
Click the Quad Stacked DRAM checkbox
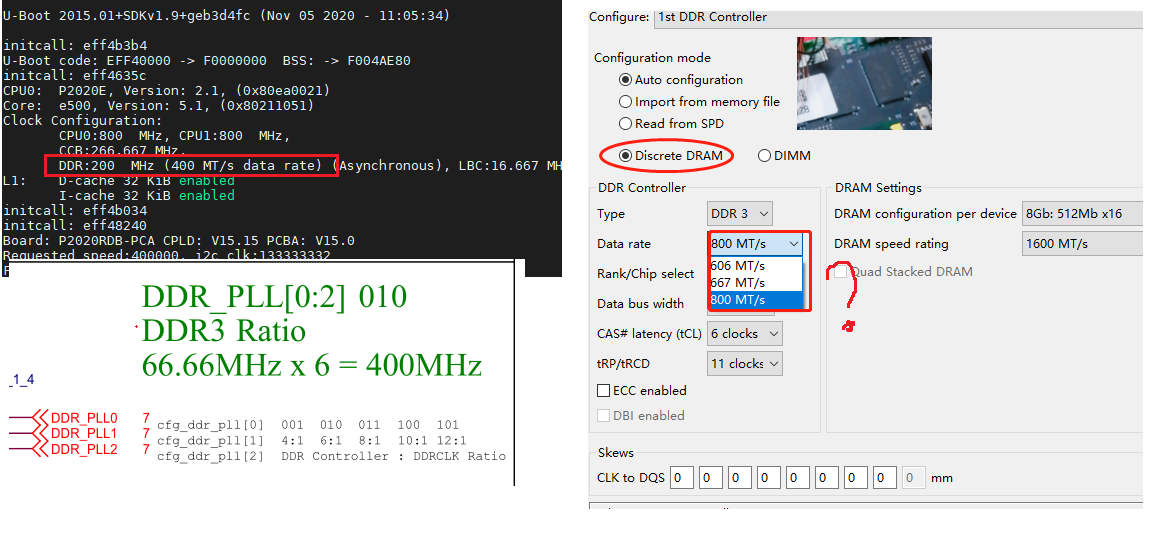pos(840,271)
